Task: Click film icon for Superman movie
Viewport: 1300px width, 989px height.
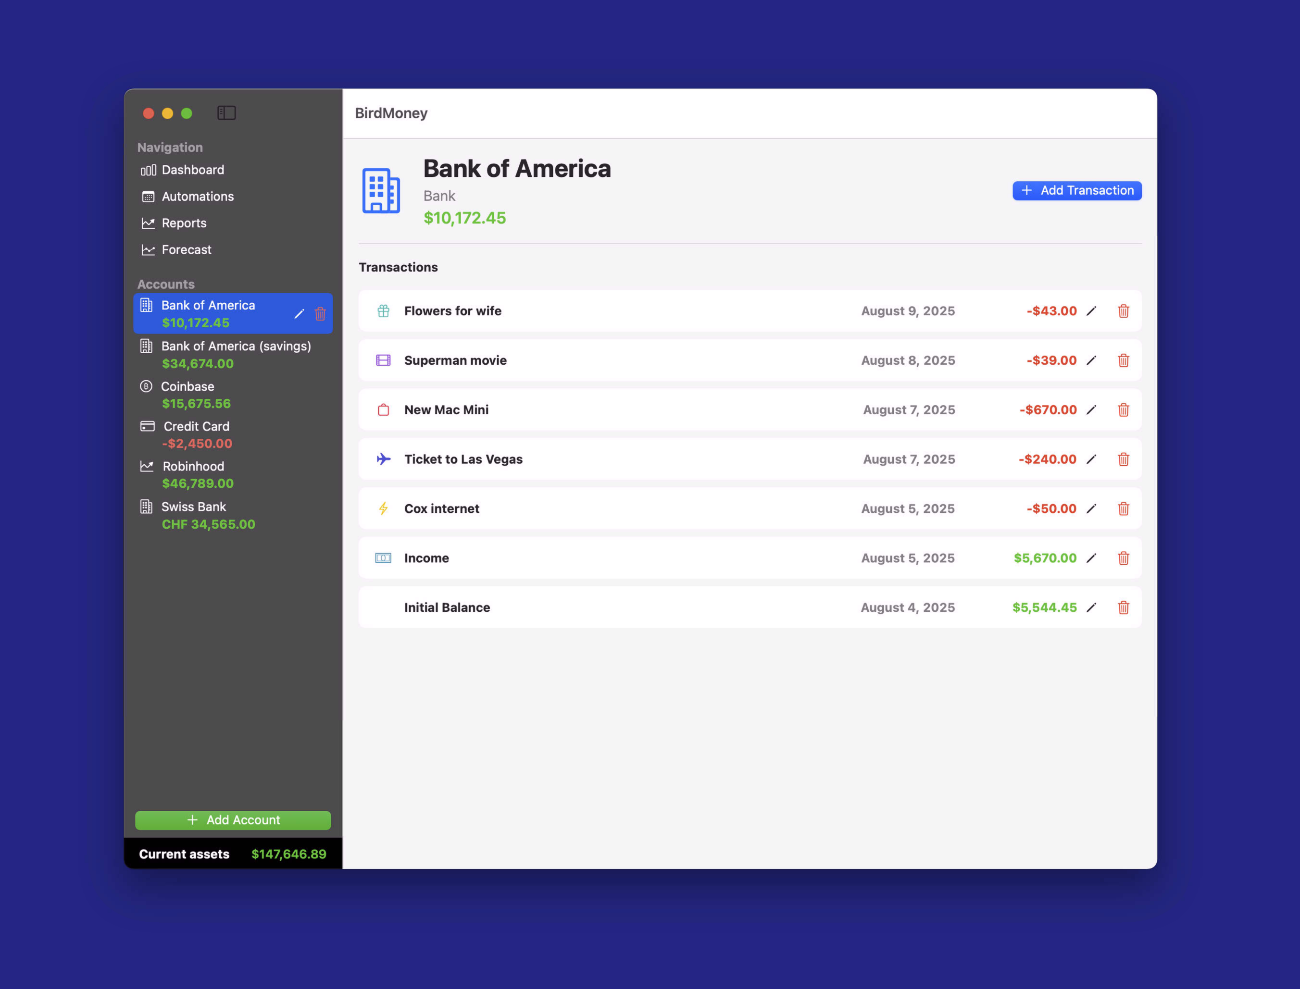Action: pos(383,360)
